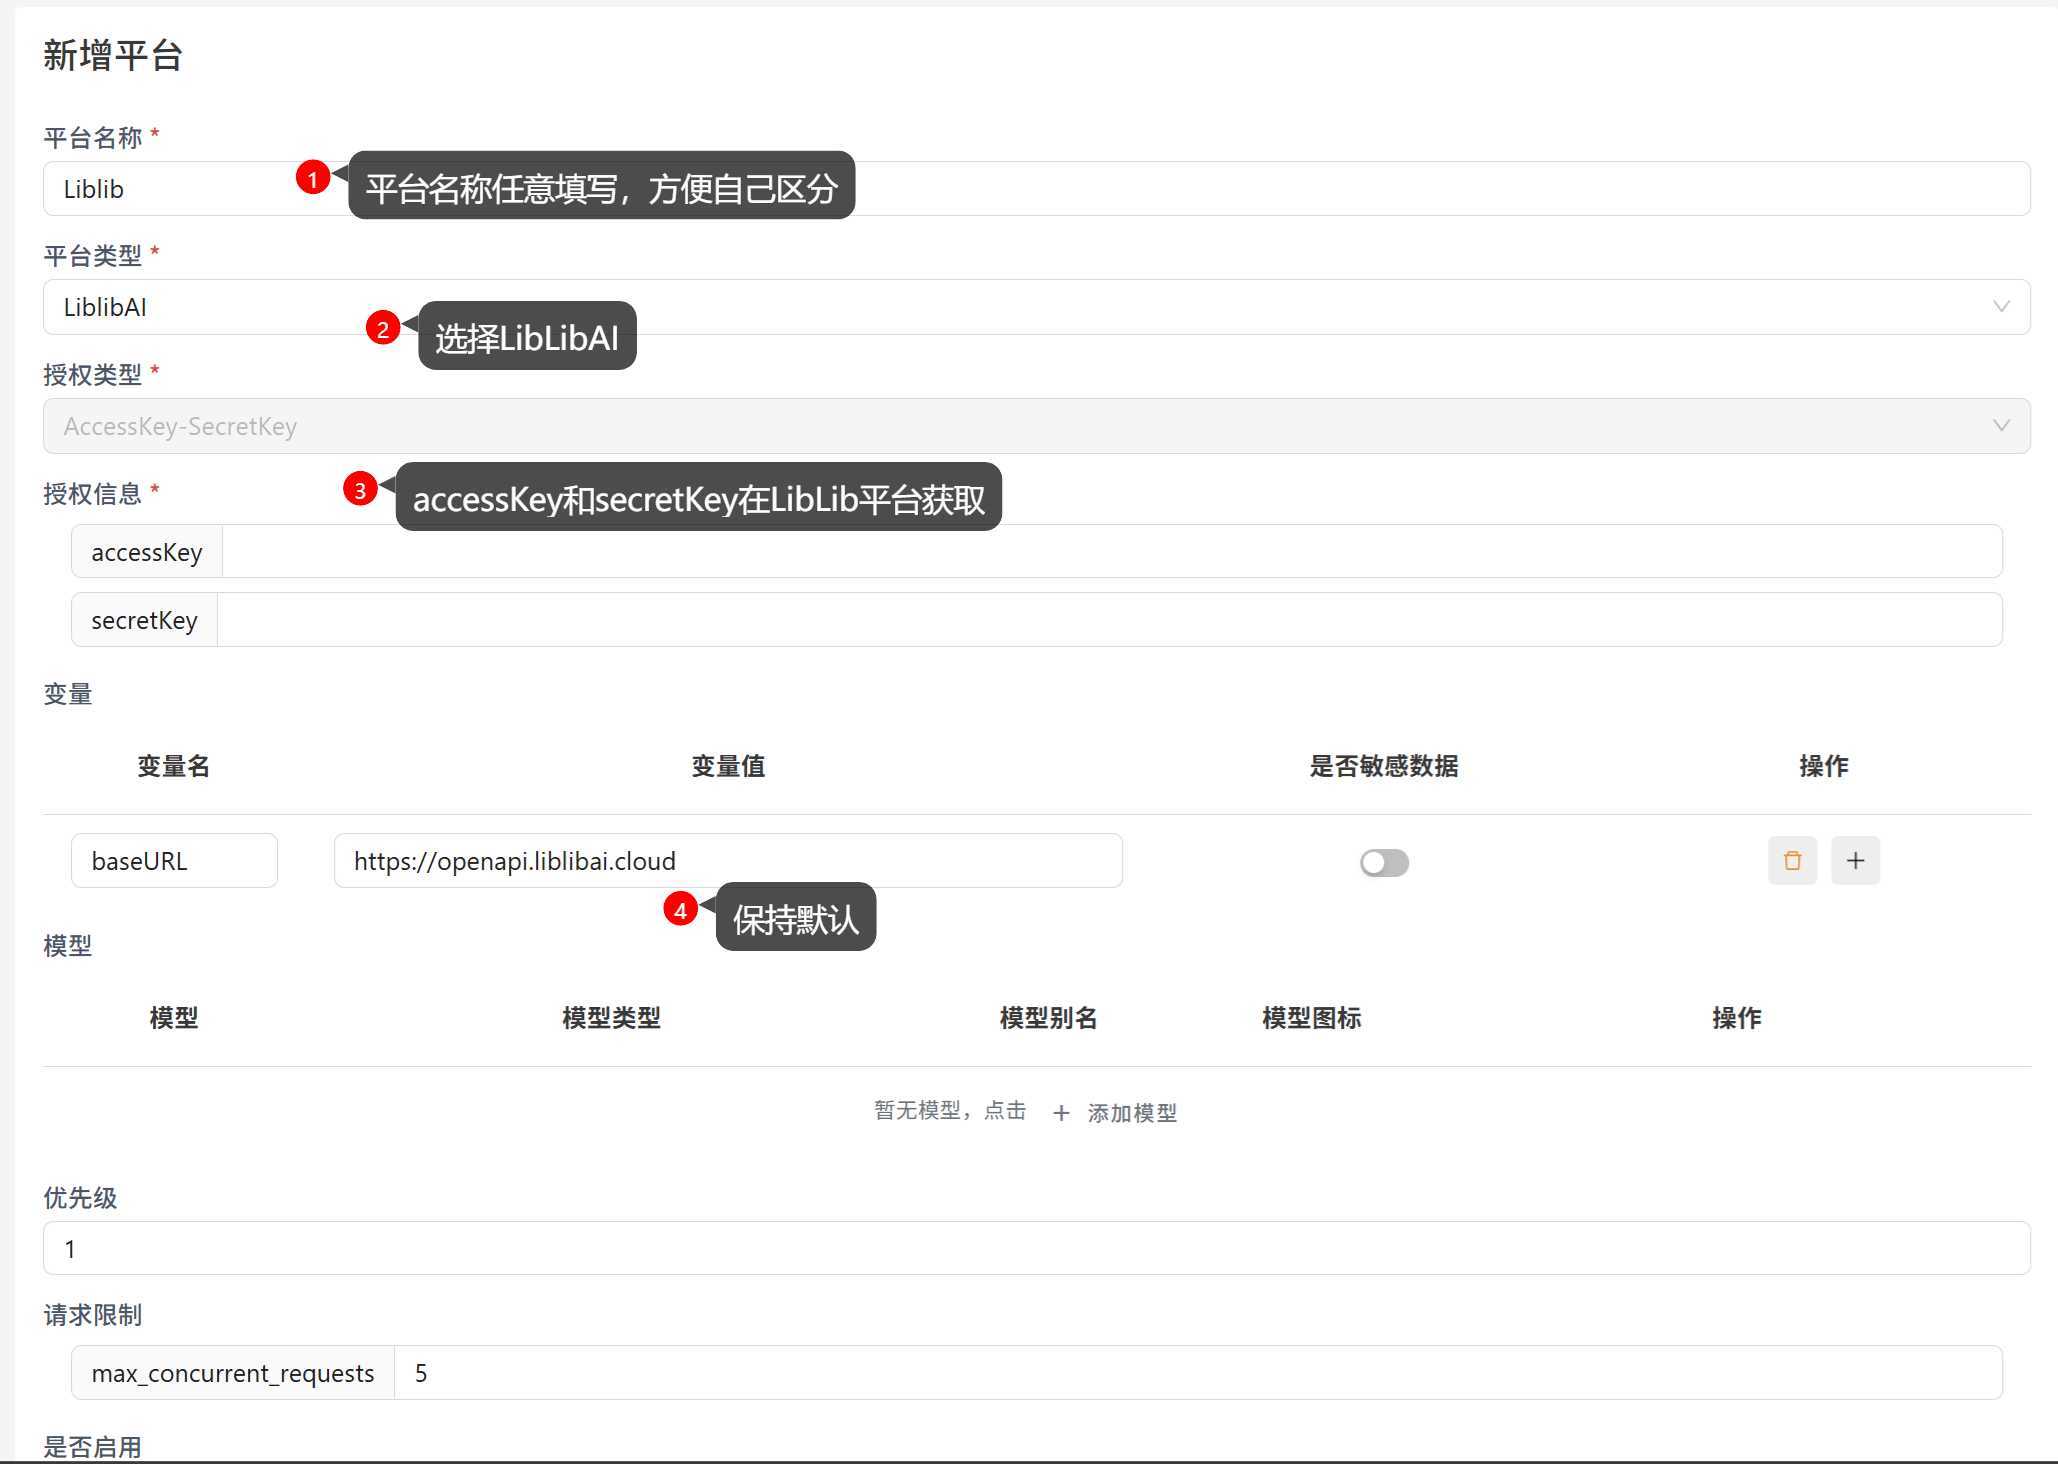This screenshot has height=1464, width=2058.
Task: Edit the max_concurrent_requests value field
Action: point(1198,1372)
